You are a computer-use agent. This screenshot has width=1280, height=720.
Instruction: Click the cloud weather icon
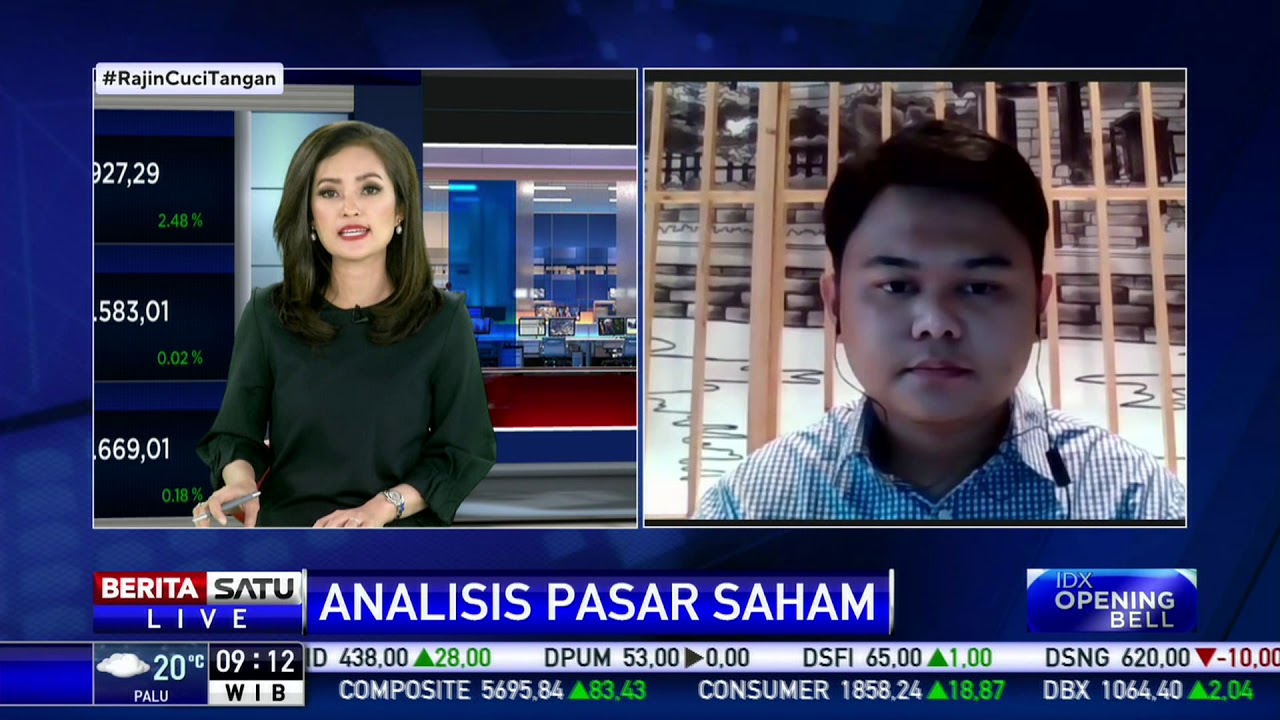123,666
